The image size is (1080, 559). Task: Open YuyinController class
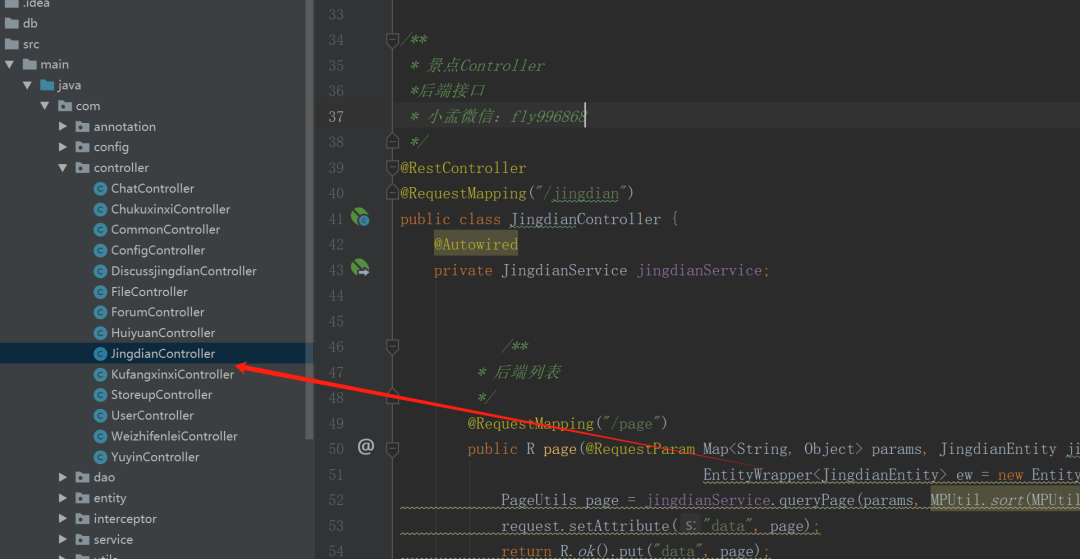click(x=155, y=457)
